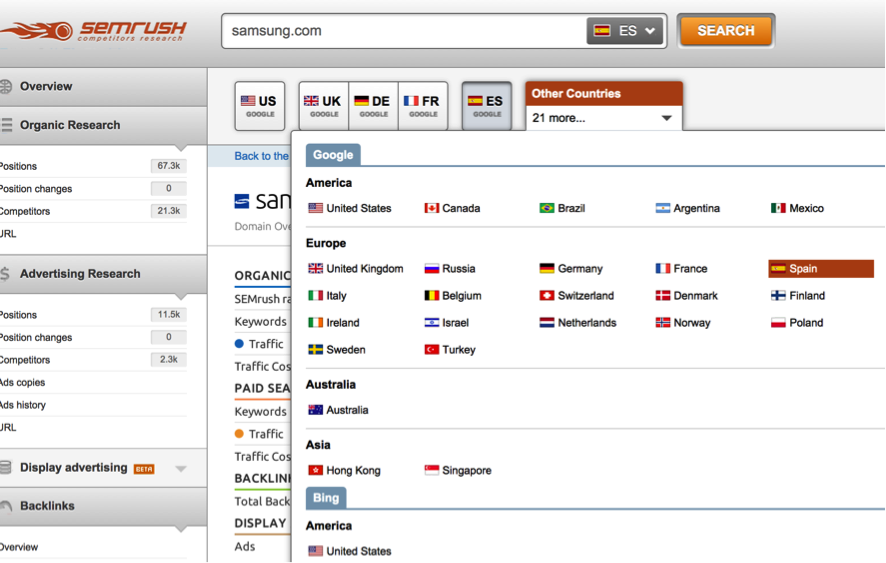Click the Argentina flag icon
Image resolution: width=886 pixels, height=563 pixels.
coord(663,208)
